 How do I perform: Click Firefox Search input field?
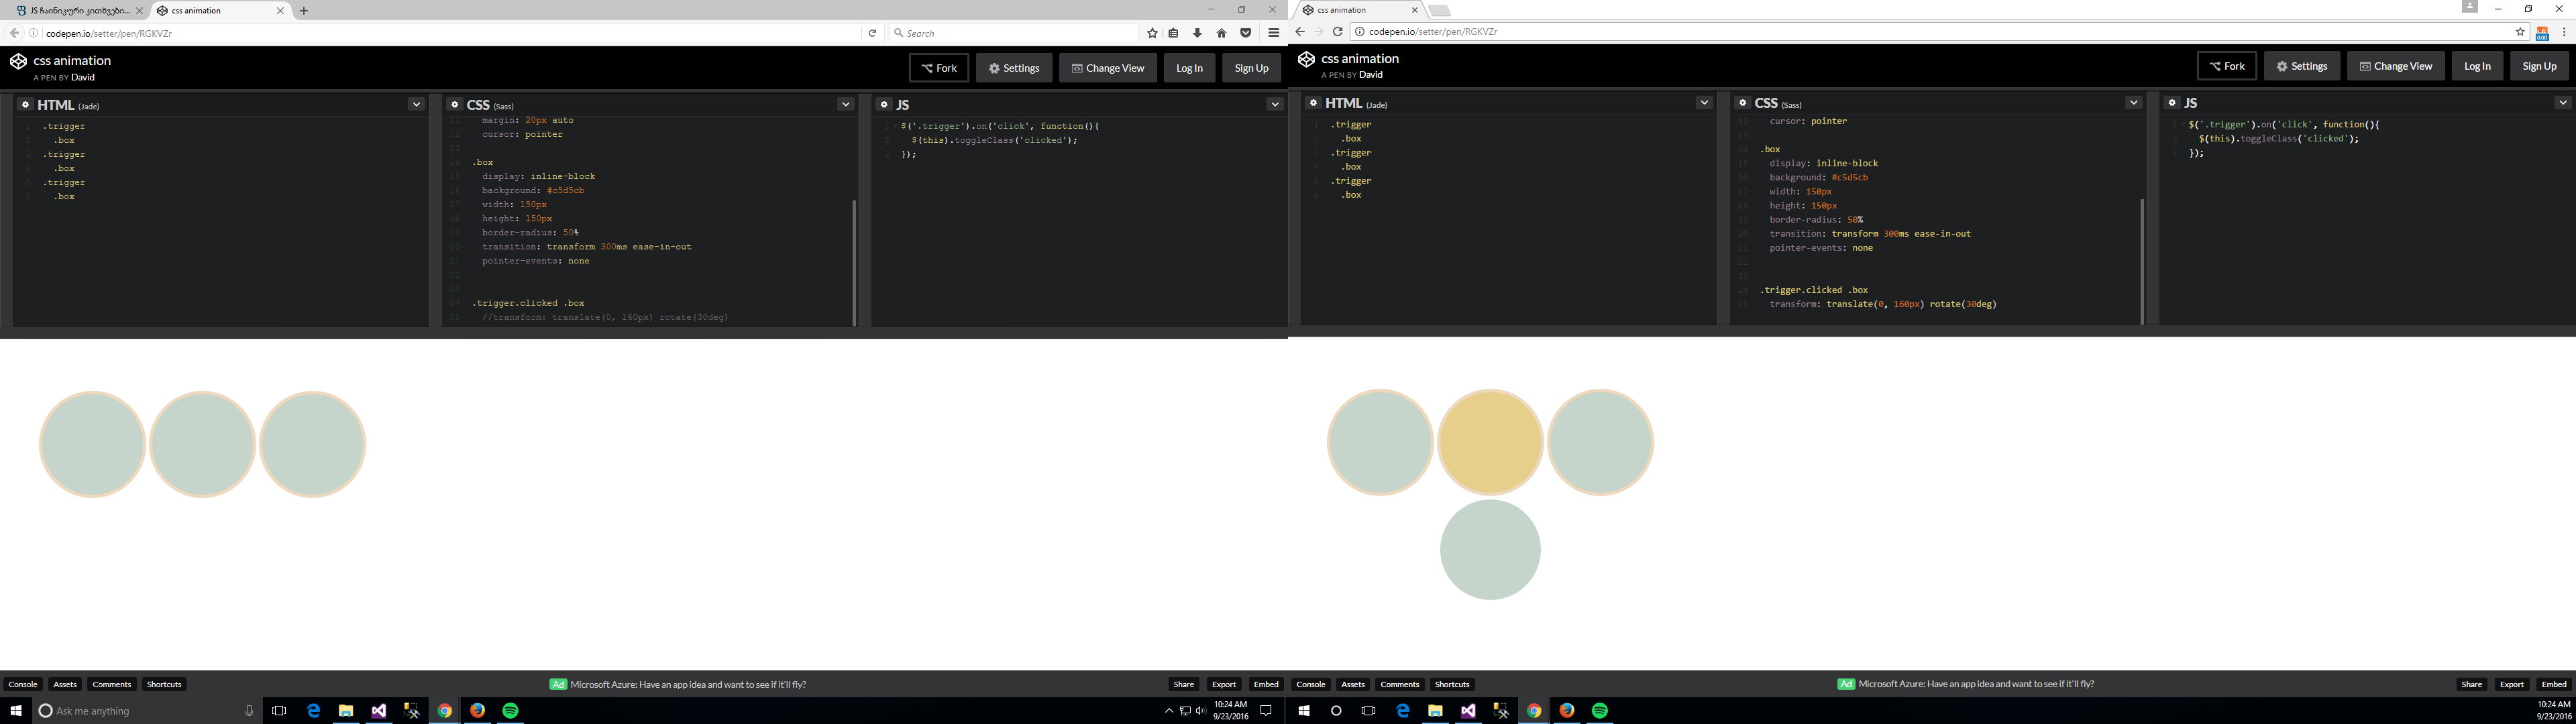pos(1015,33)
